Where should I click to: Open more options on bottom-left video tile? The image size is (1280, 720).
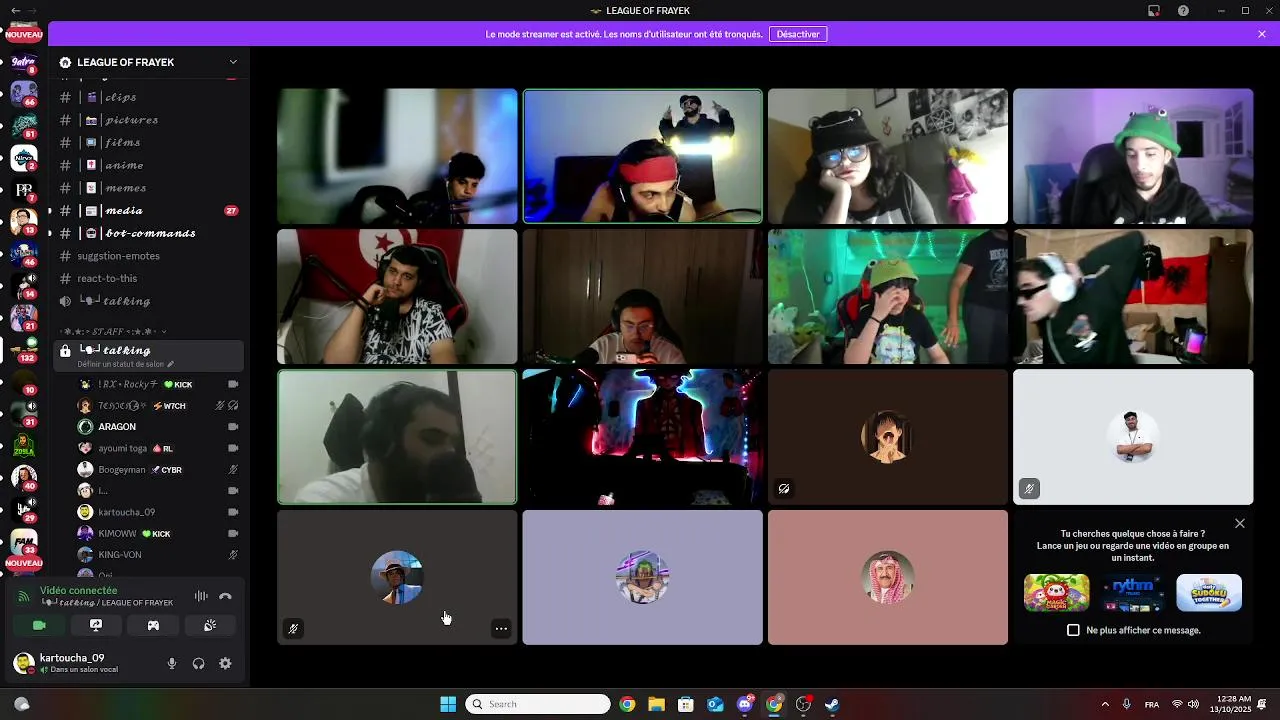(501, 629)
